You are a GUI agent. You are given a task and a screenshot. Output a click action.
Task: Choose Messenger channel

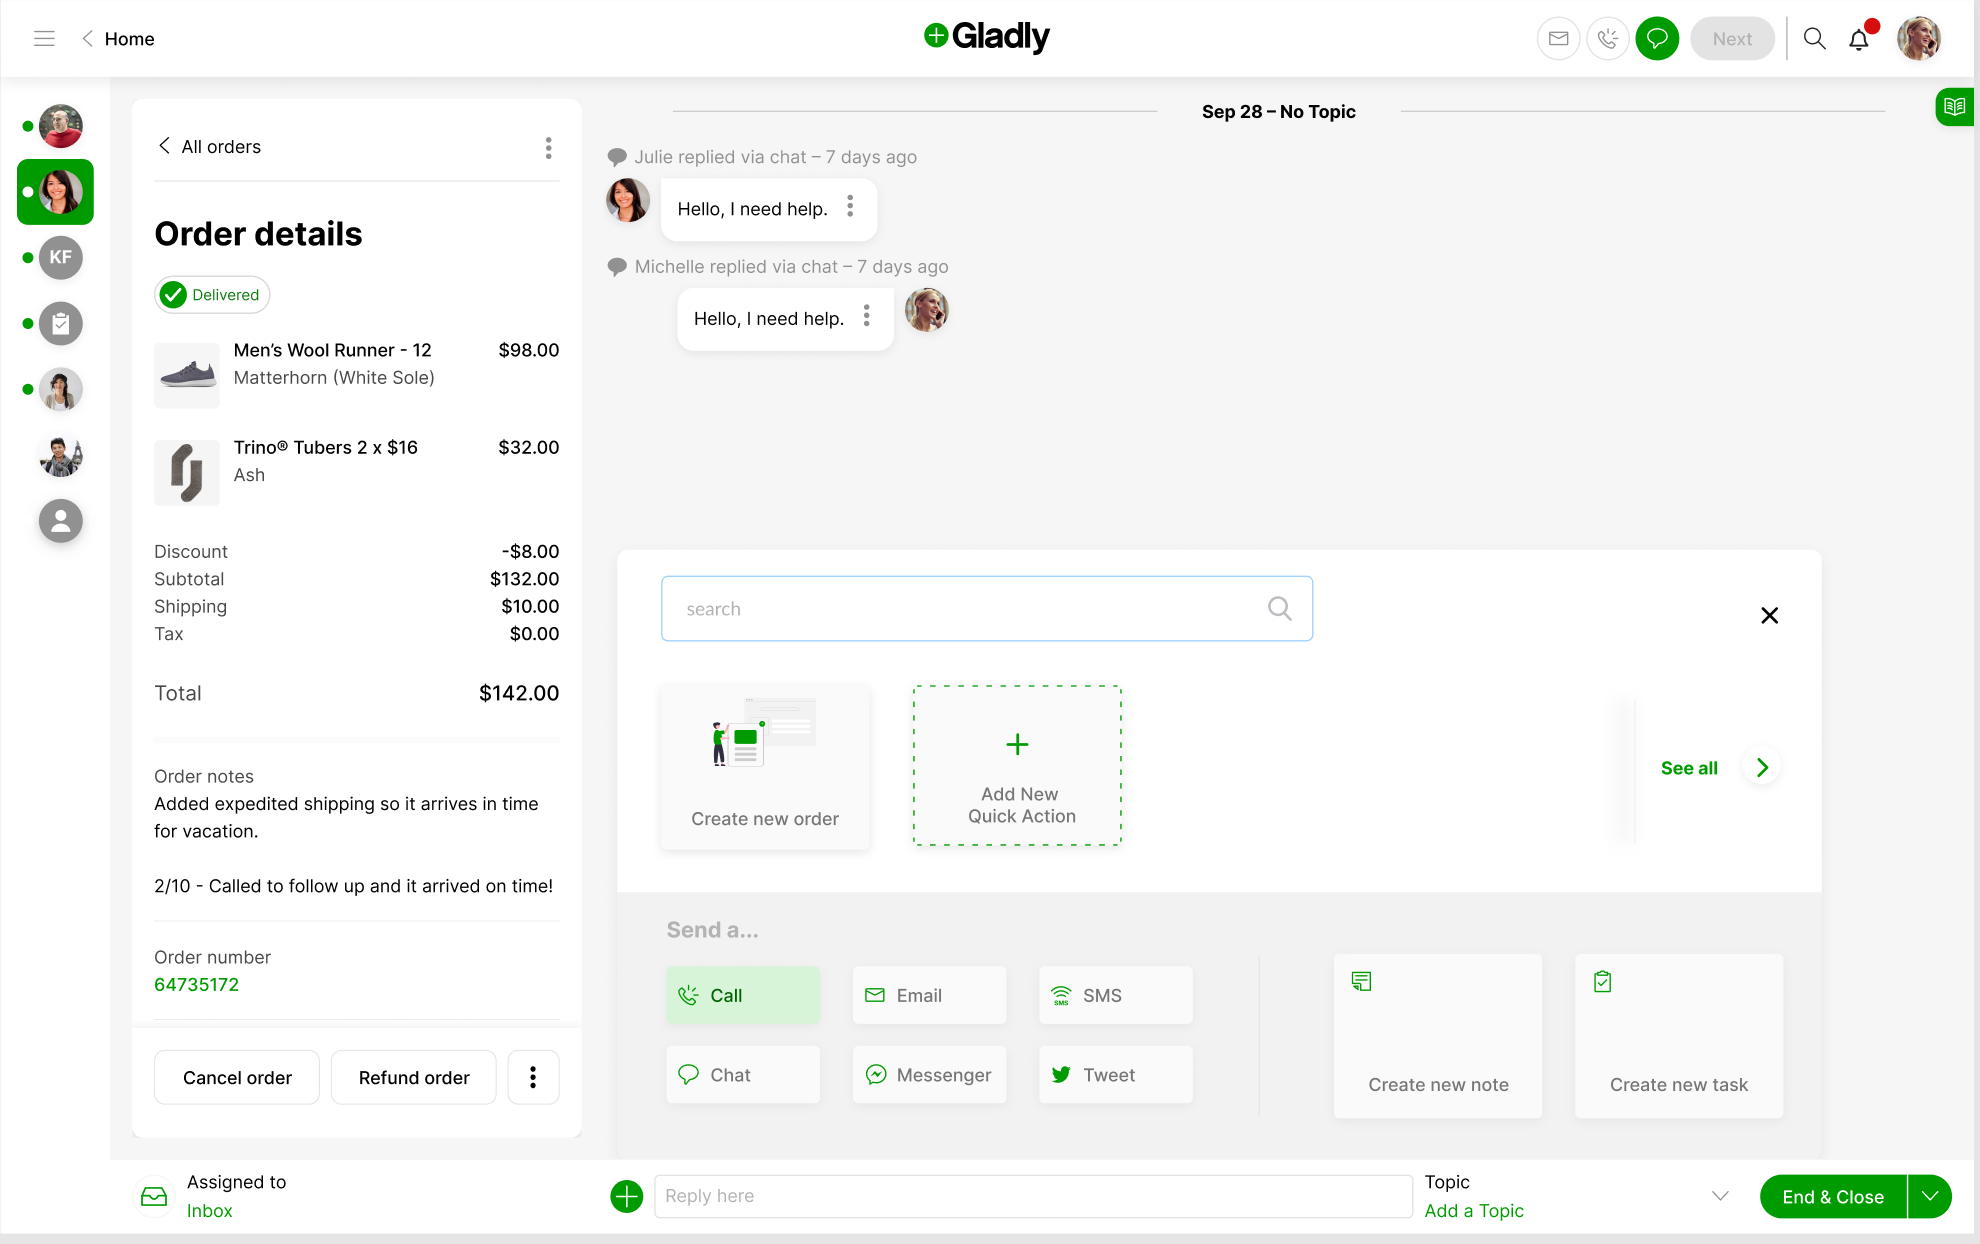point(929,1075)
